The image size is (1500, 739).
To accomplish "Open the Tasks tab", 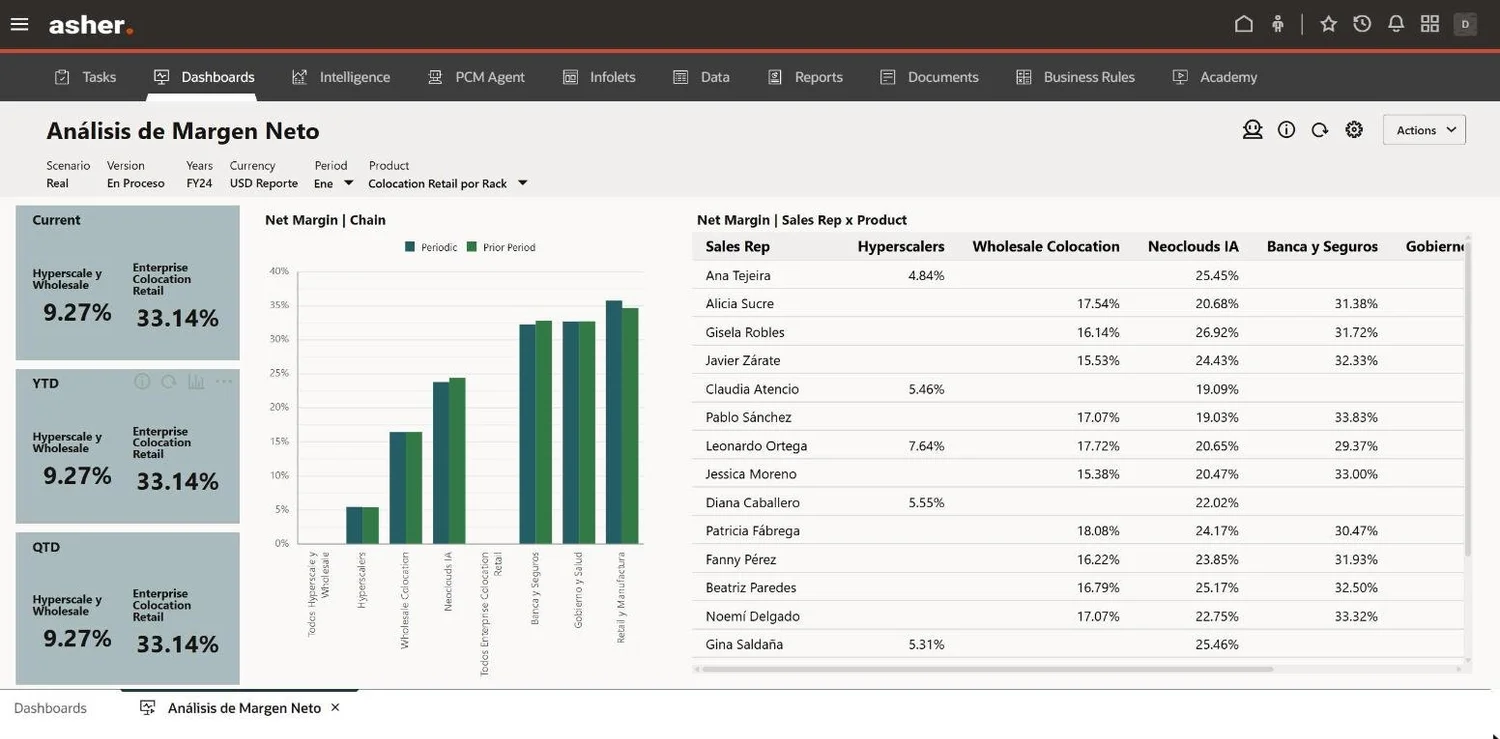I will click(x=85, y=77).
